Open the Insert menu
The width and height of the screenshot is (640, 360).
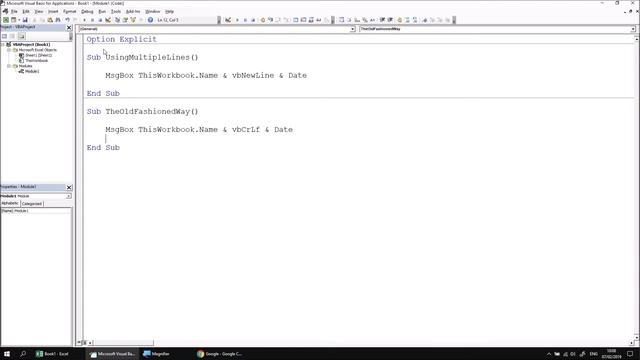tap(53, 11)
